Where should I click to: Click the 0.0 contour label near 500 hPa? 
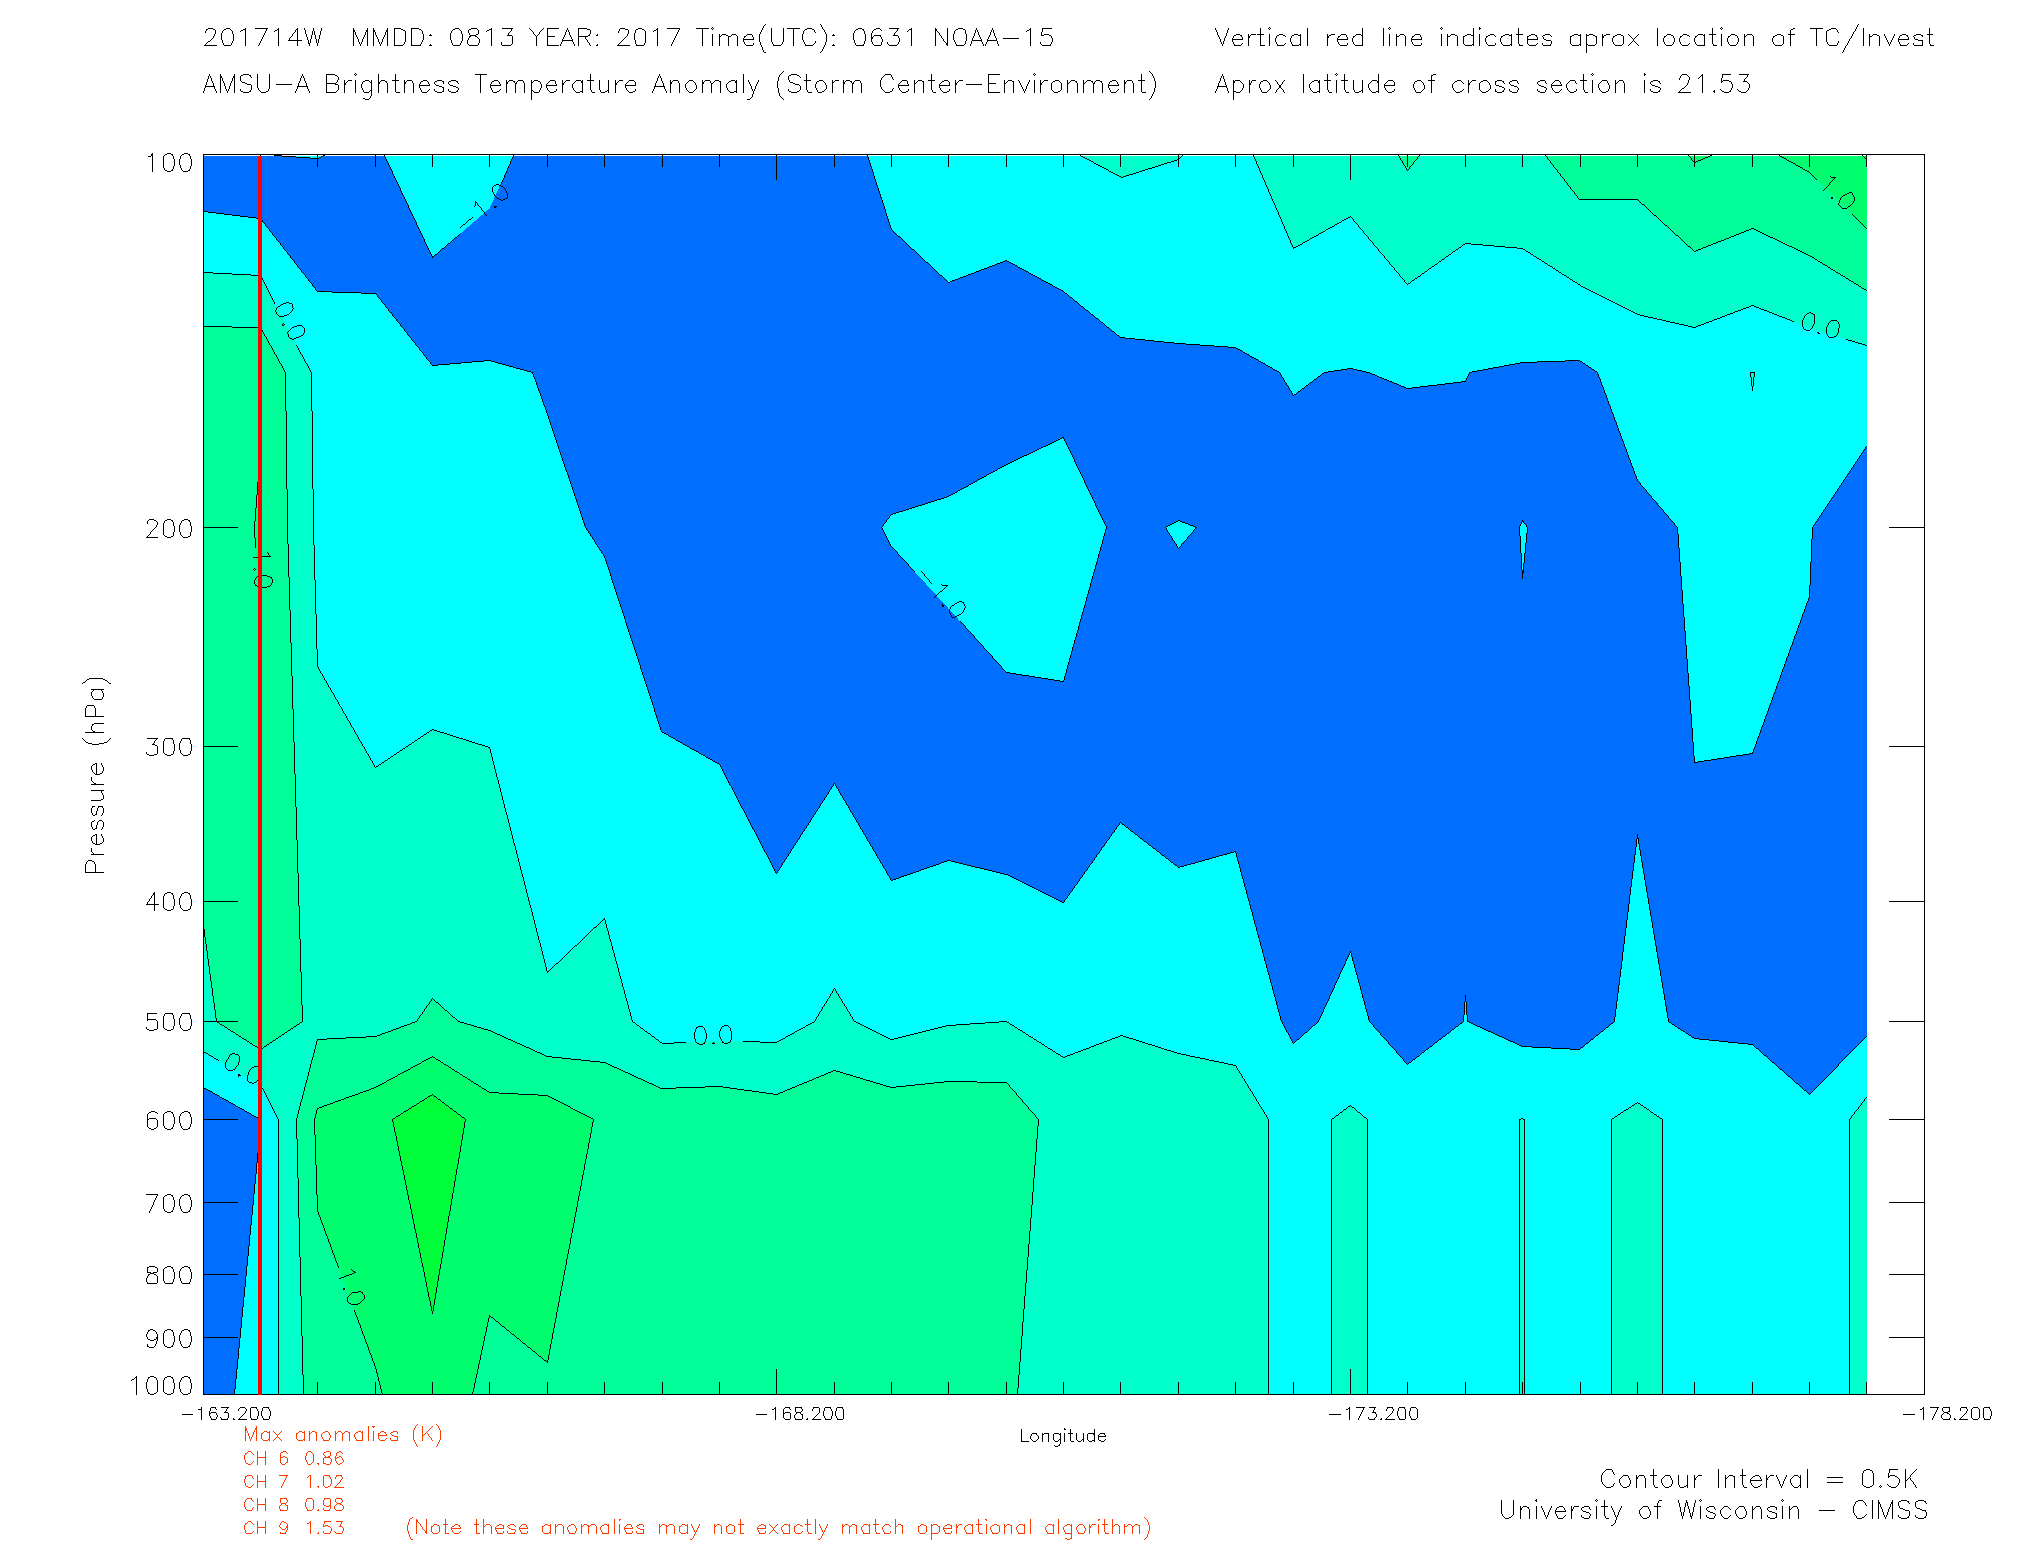pos(713,1035)
